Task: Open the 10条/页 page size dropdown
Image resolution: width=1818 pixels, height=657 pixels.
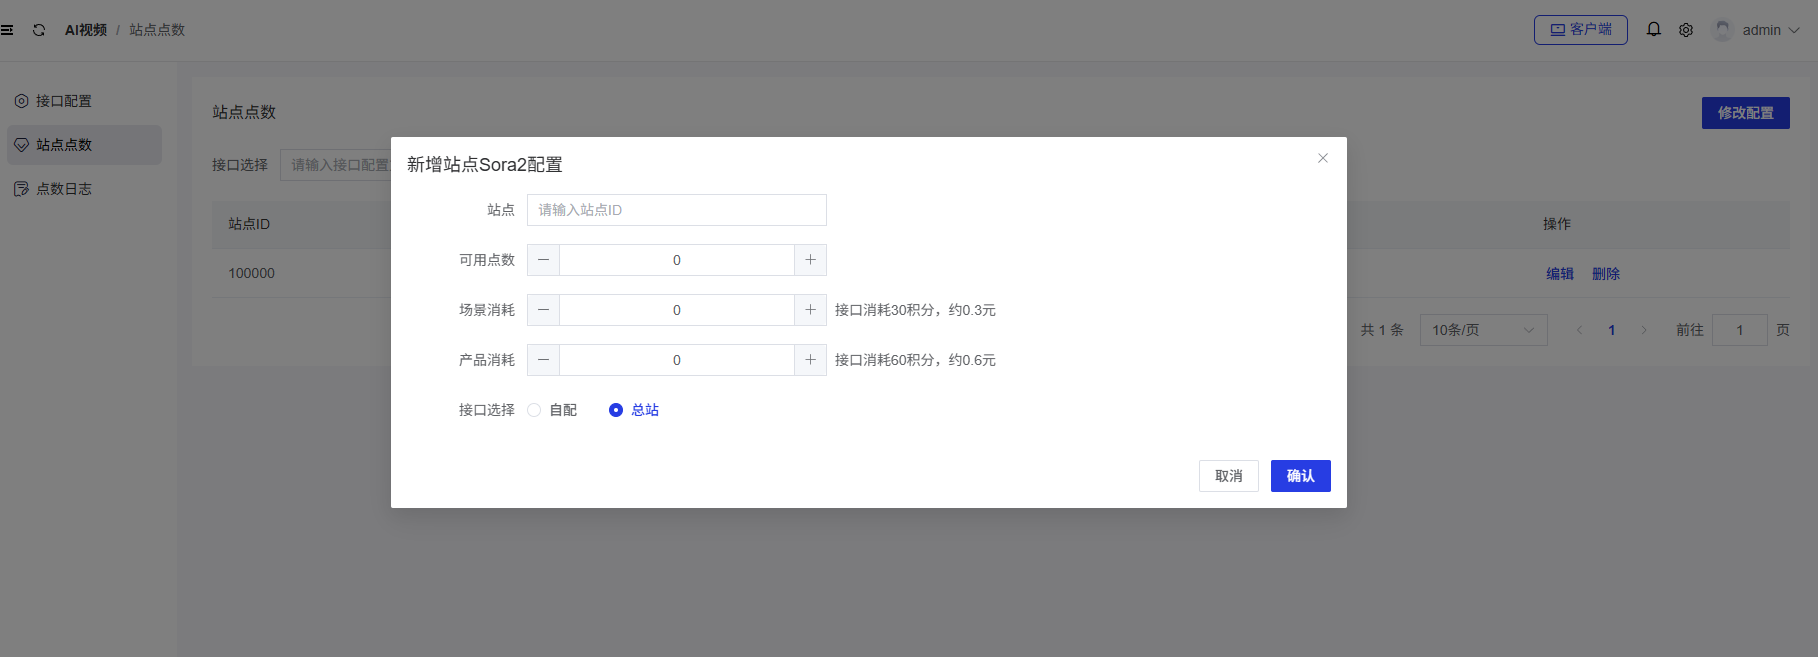Action: point(1483,330)
